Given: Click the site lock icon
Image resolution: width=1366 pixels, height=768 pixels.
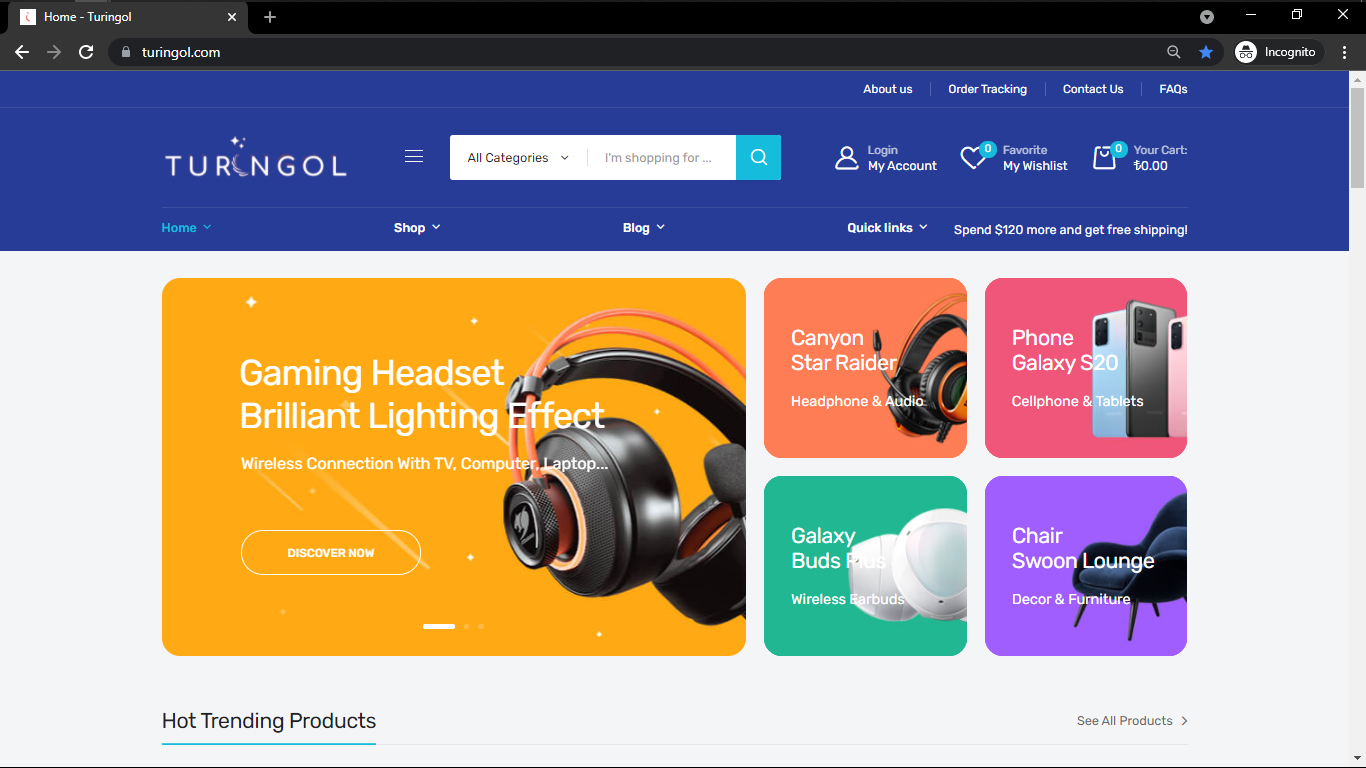Looking at the screenshot, I should pyautogui.click(x=126, y=52).
